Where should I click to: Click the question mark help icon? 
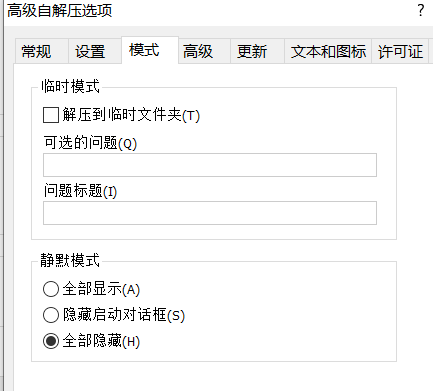tap(421, 11)
